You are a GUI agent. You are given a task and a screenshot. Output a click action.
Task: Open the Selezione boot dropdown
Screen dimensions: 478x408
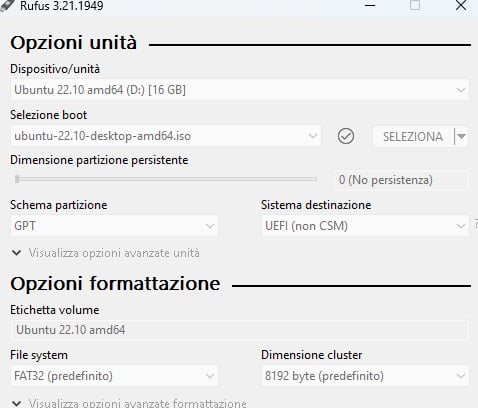click(166, 136)
